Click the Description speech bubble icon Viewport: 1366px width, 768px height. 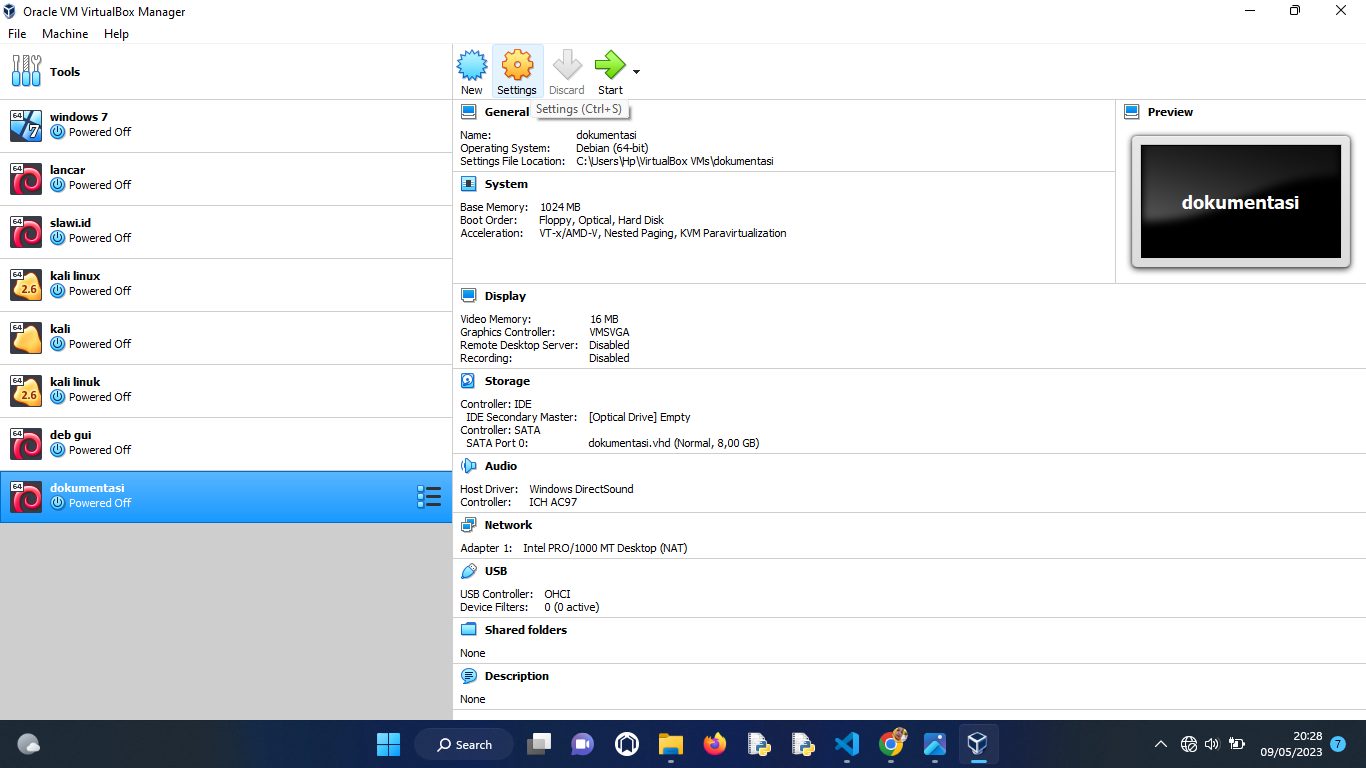click(468, 676)
